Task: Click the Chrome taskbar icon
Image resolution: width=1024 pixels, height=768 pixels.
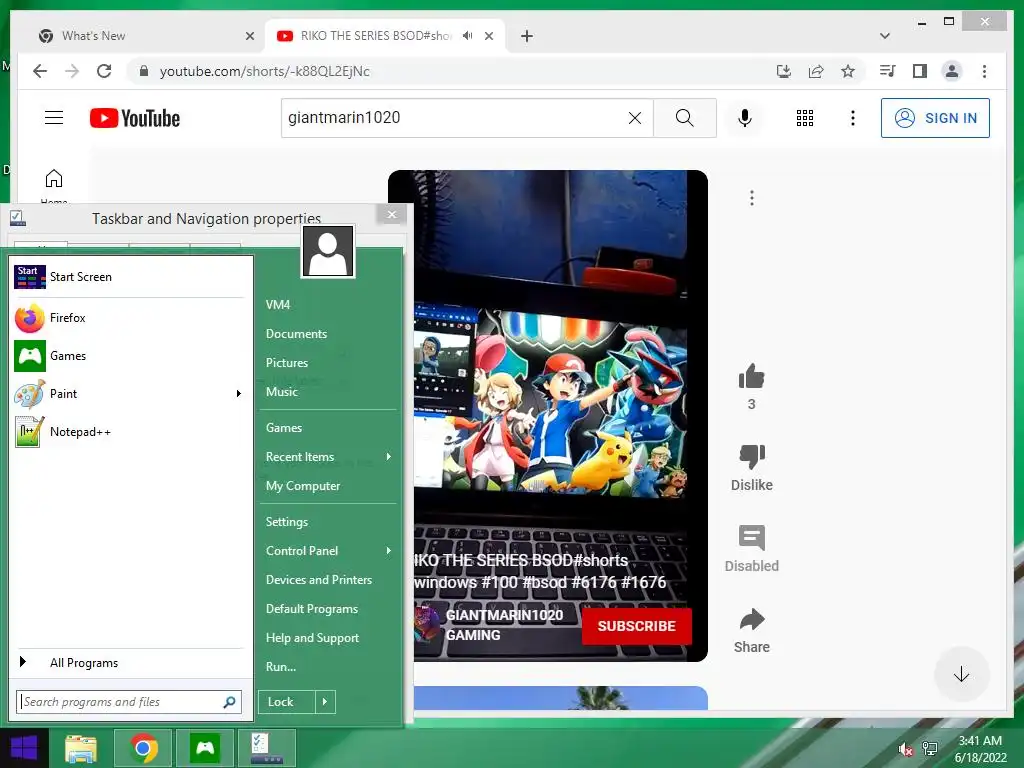Action: [x=144, y=748]
